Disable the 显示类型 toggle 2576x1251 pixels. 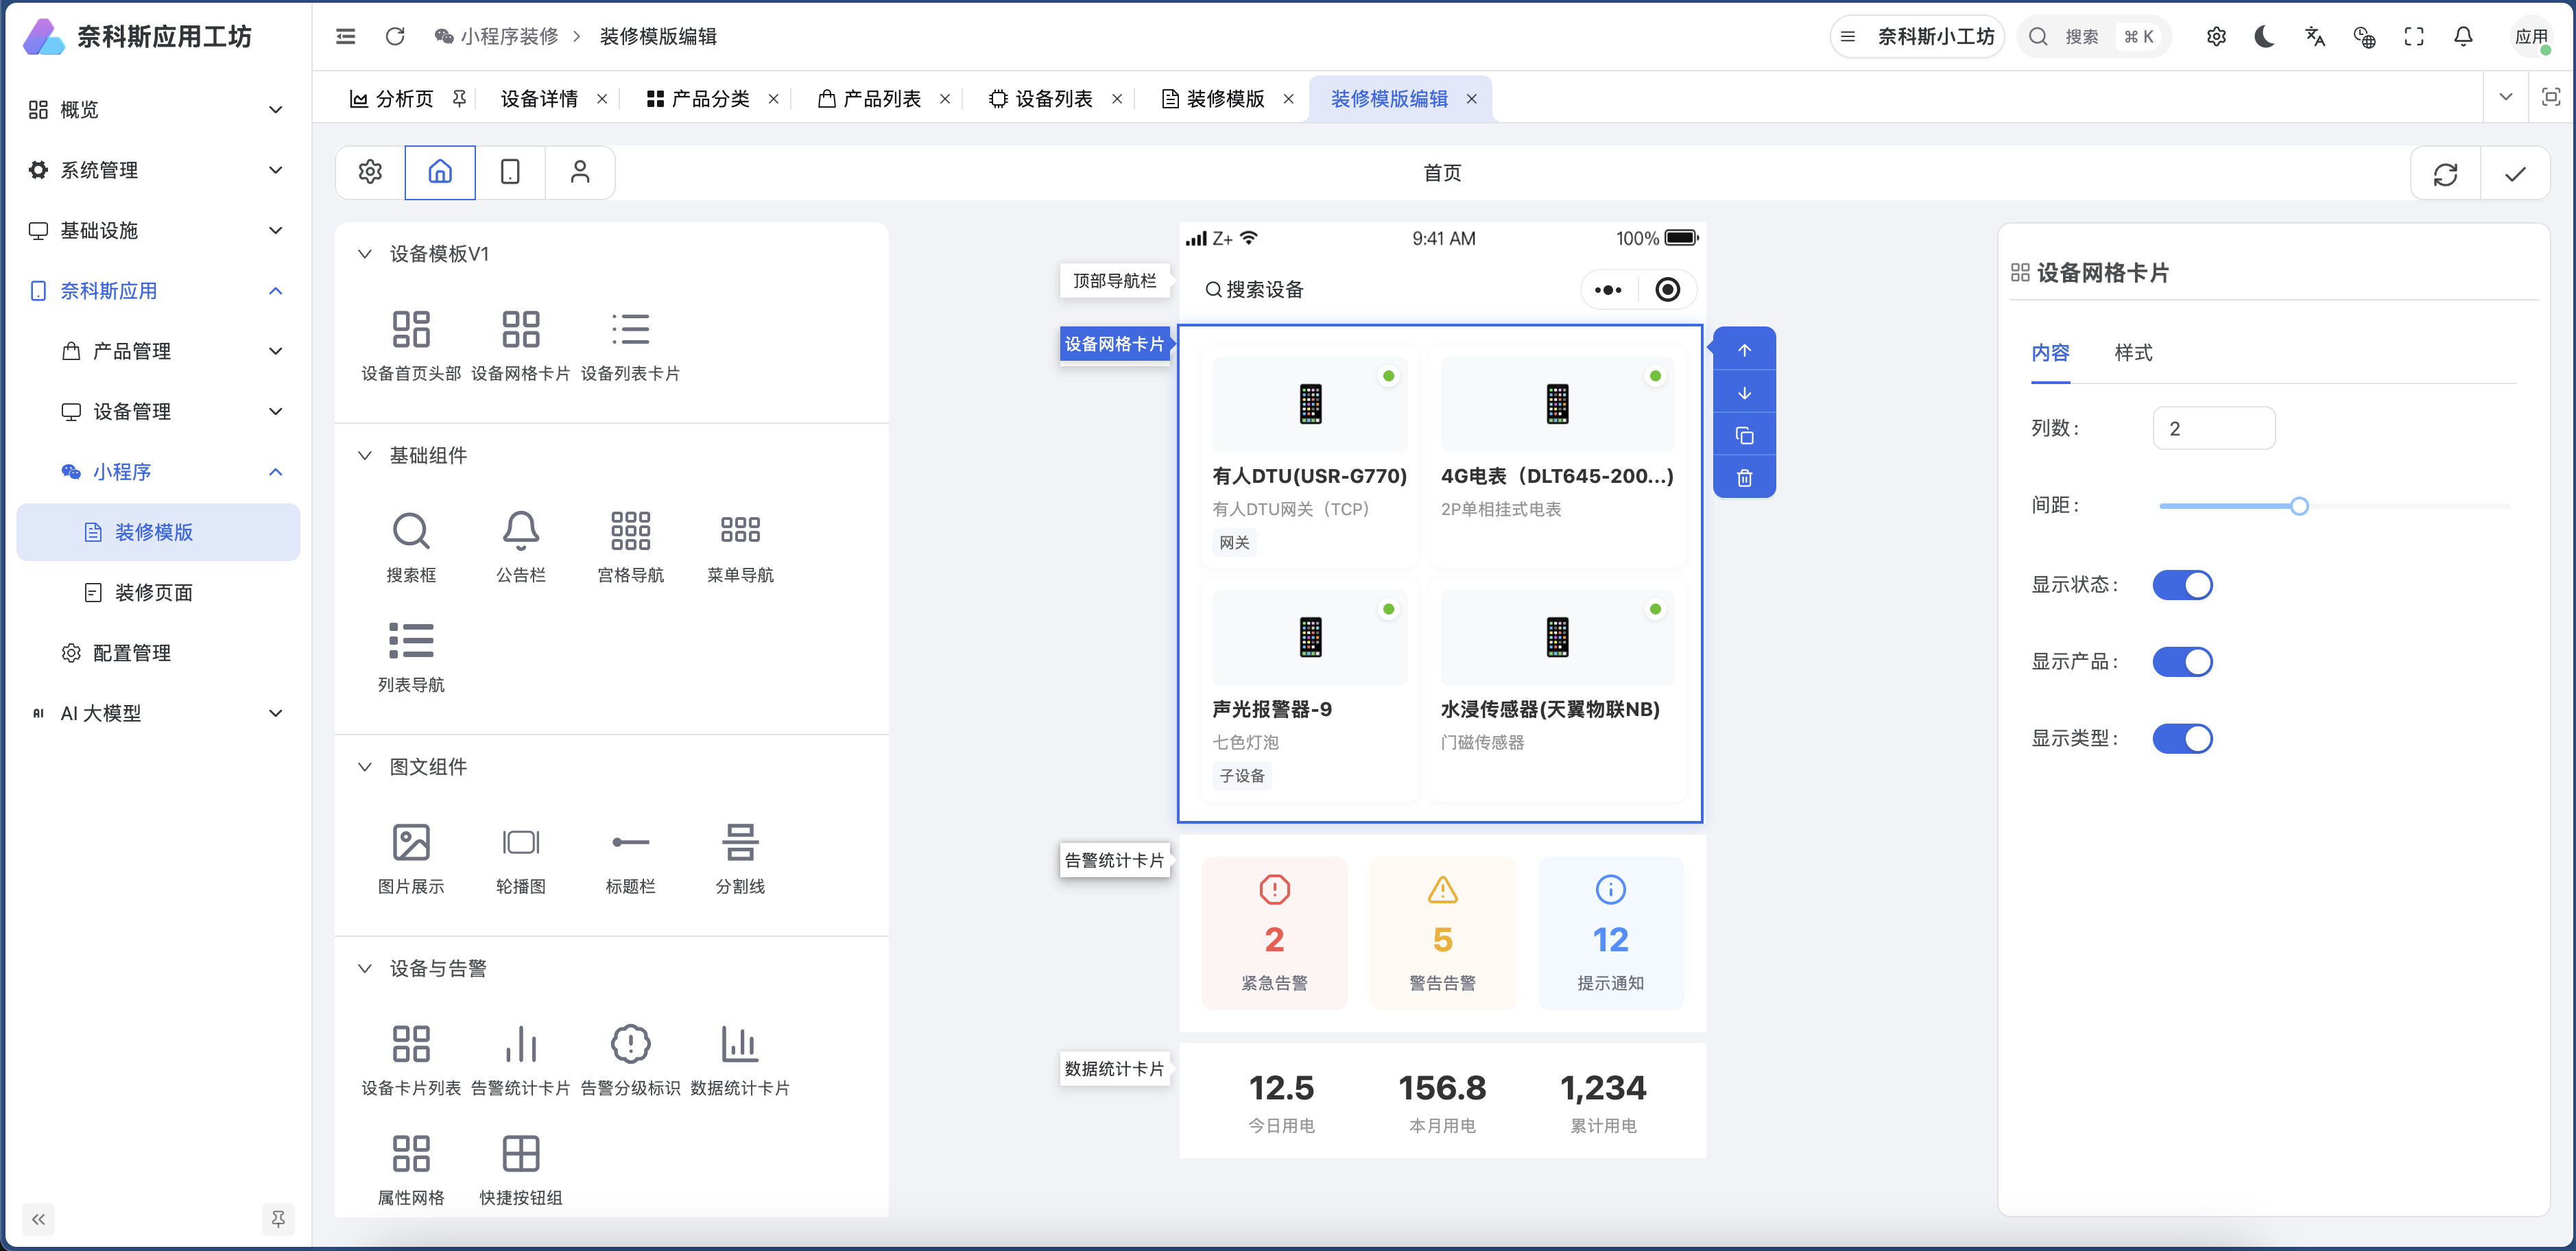coord(2184,738)
